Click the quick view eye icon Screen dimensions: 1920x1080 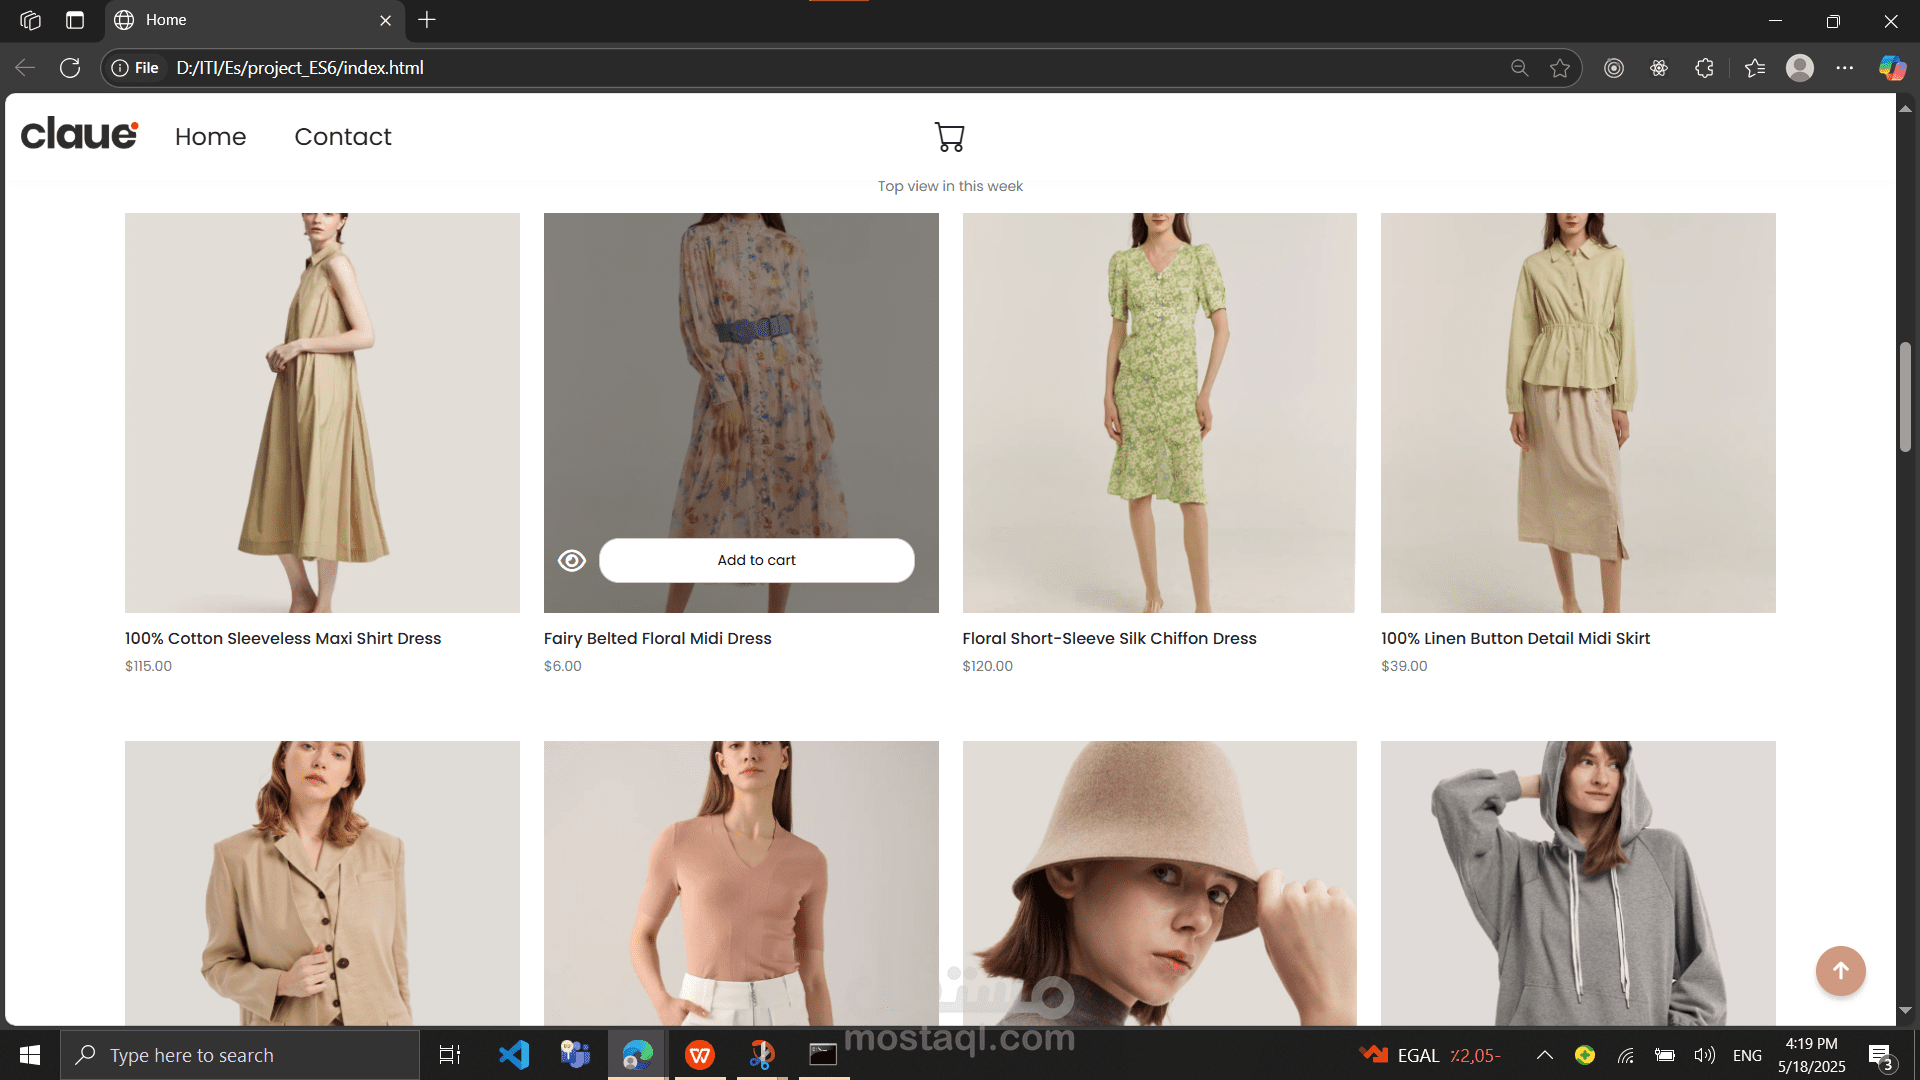pyautogui.click(x=572, y=561)
